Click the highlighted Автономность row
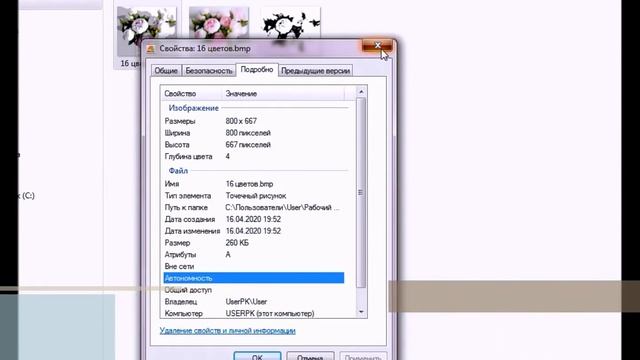 coord(253,278)
